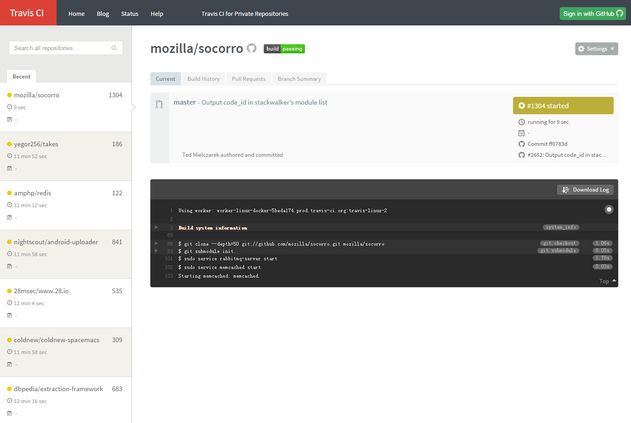631x423 pixels.
Task: Jump to top of log via Top link
Action: [x=605, y=281]
